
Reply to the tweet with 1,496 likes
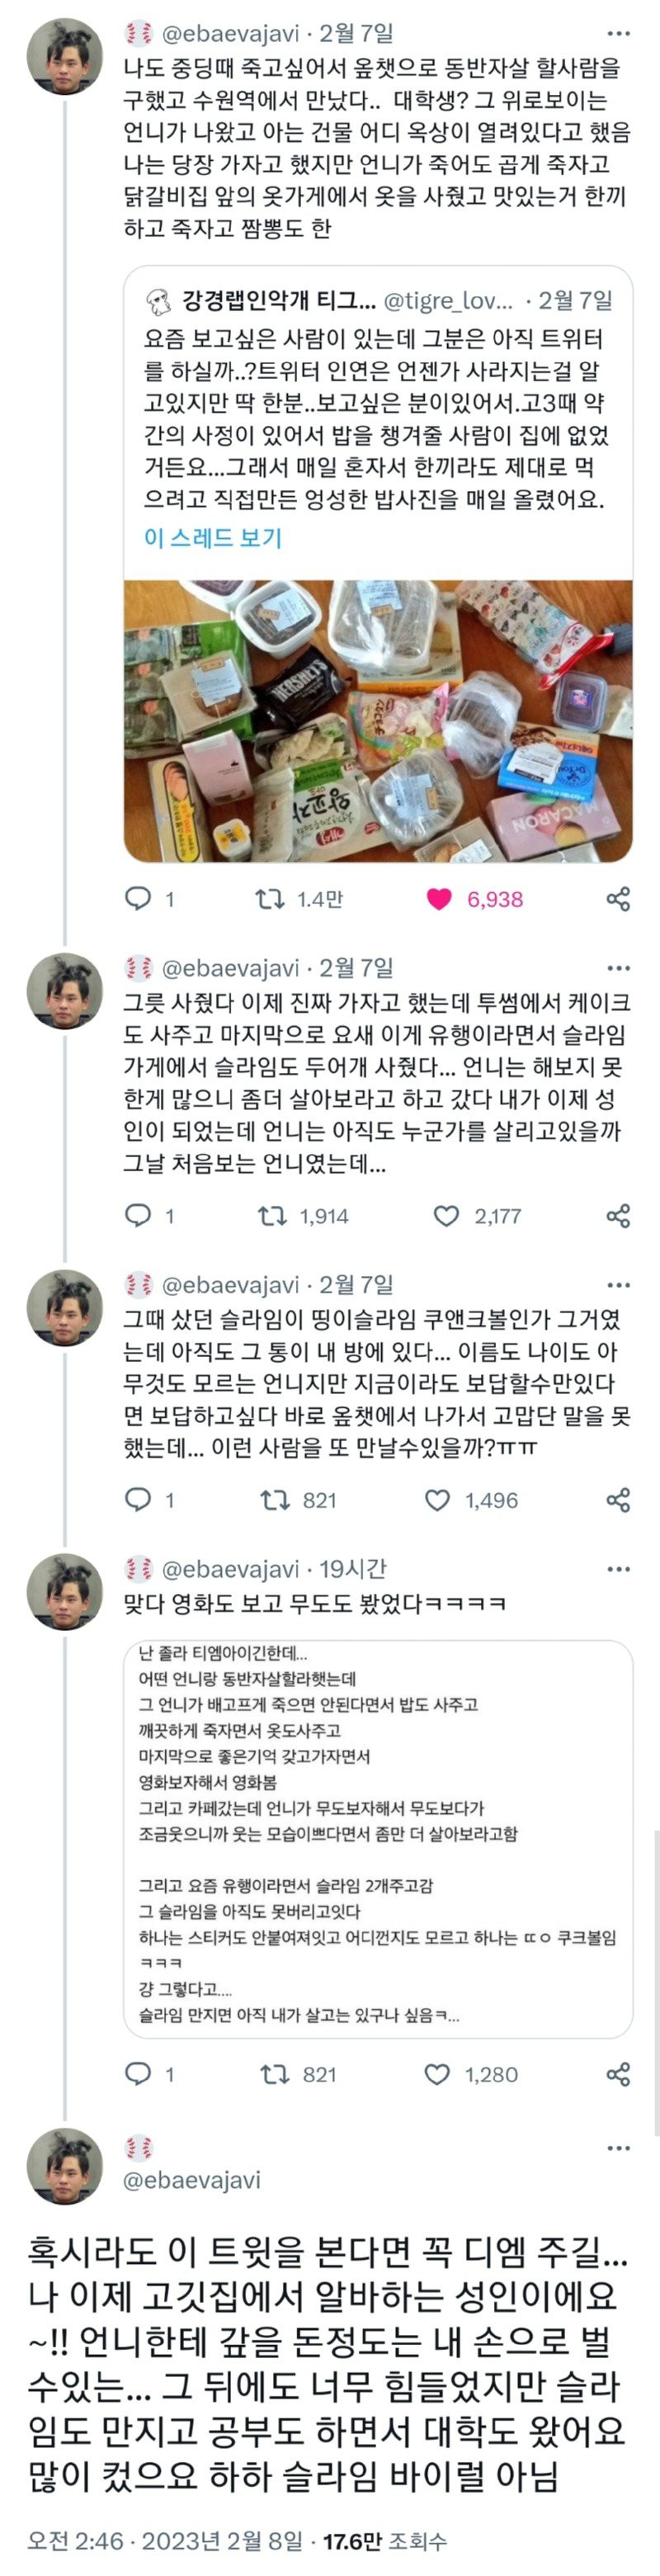(137, 1499)
